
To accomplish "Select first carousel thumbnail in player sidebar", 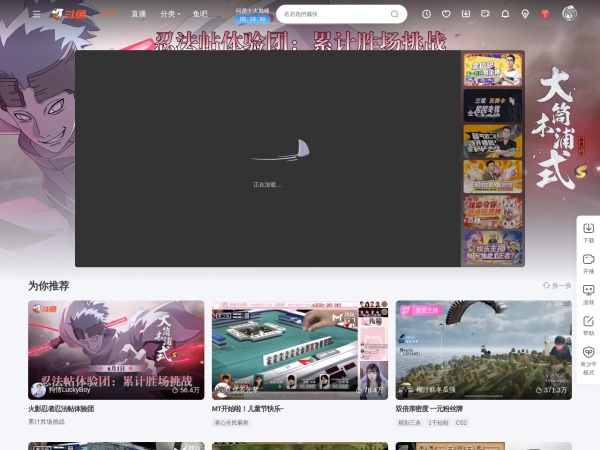I will pyautogui.click(x=492, y=70).
